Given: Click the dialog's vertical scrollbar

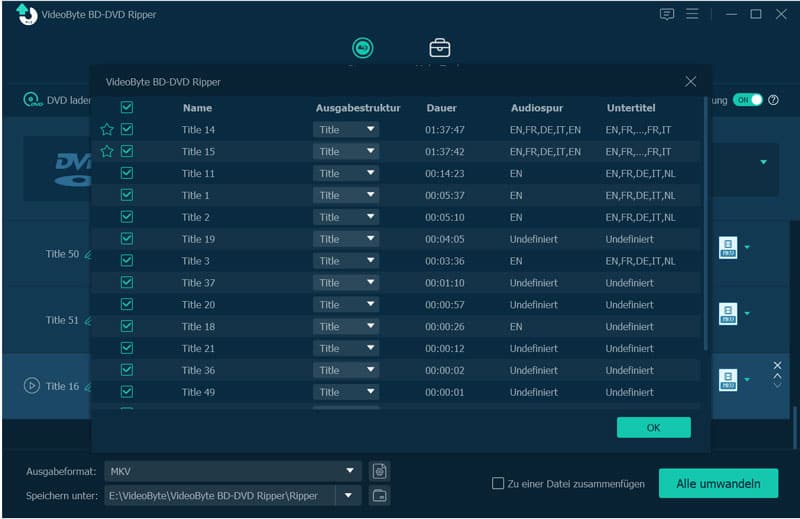Looking at the screenshot, I should pyautogui.click(x=706, y=223).
